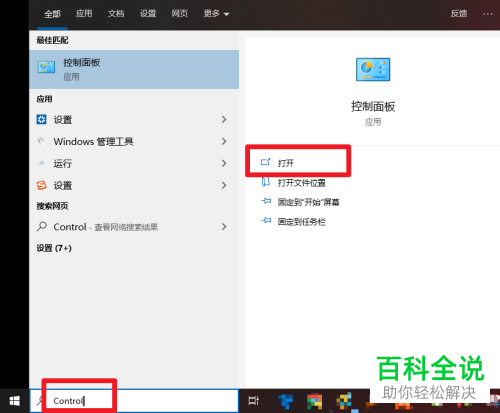Click the blue gear 设置 app icon

tap(41, 119)
